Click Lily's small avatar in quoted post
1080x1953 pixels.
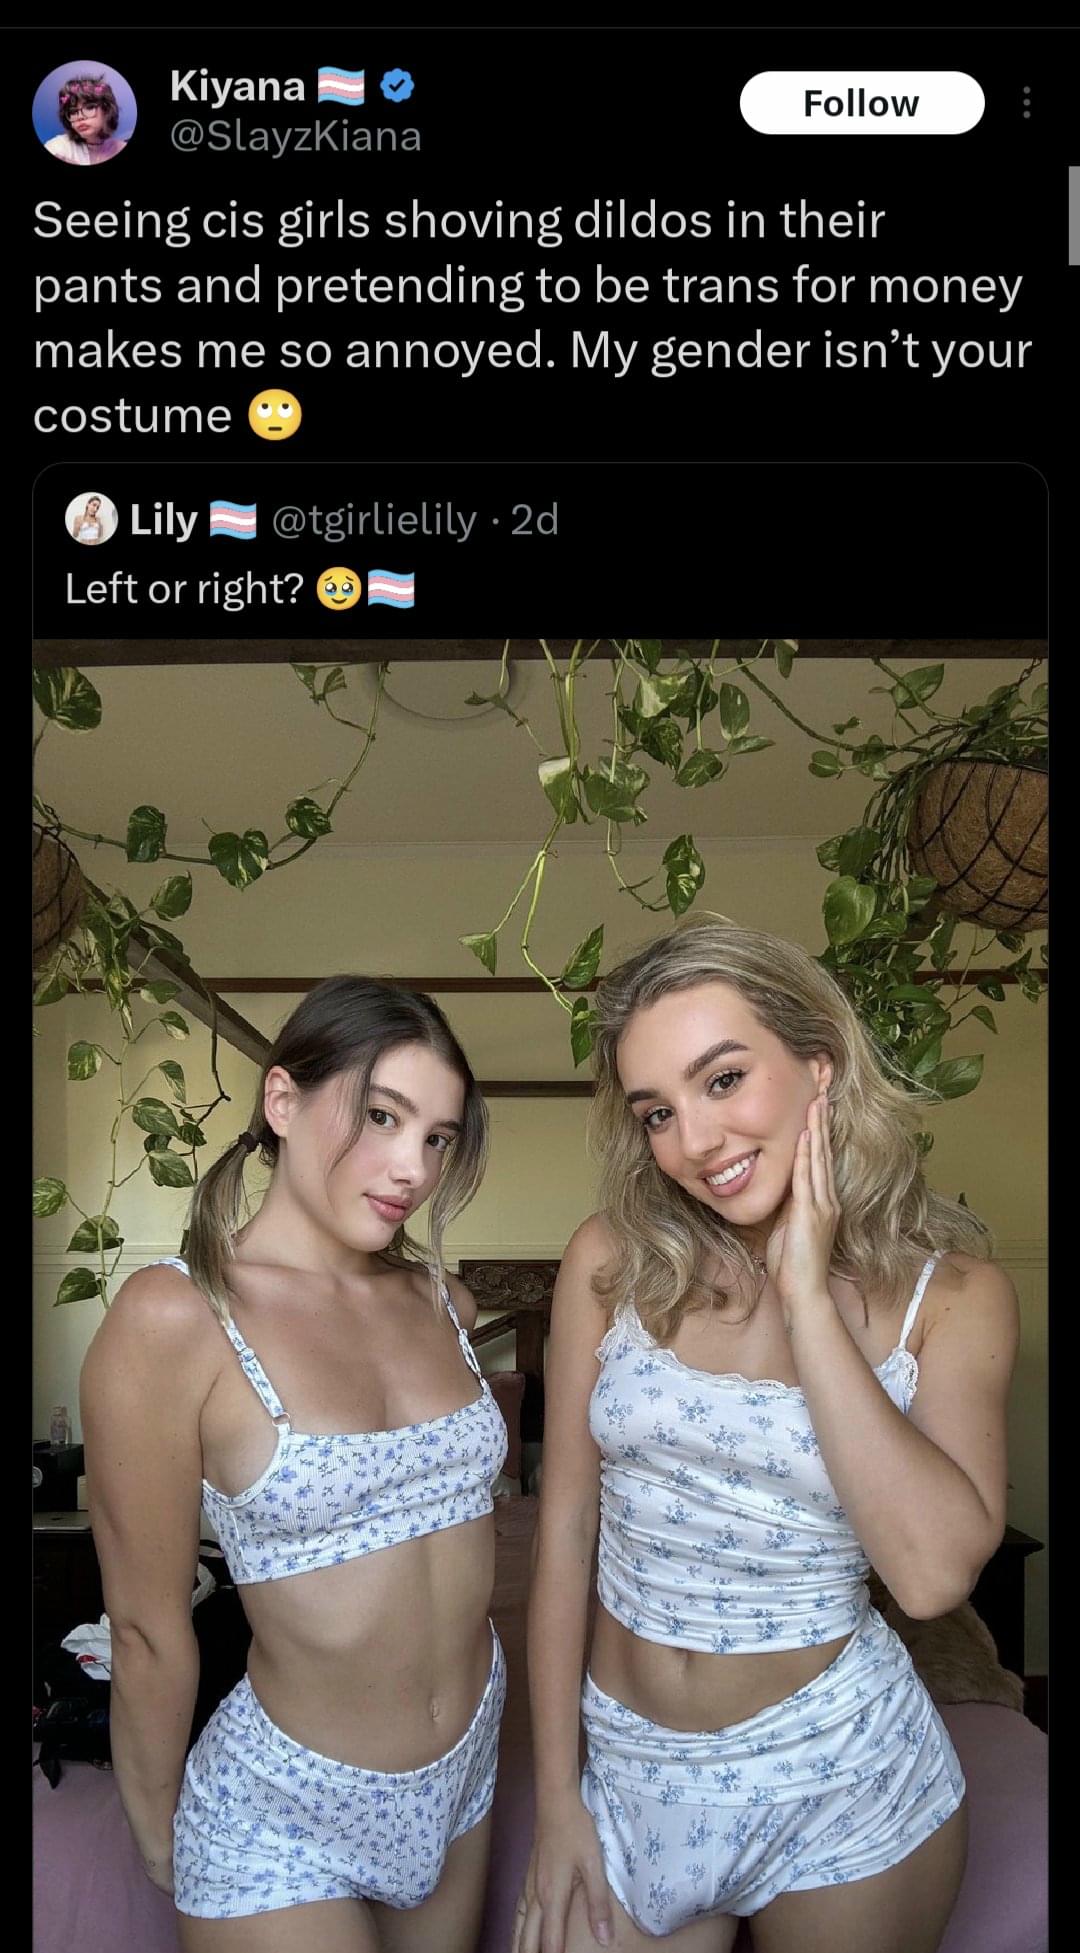click(x=91, y=519)
